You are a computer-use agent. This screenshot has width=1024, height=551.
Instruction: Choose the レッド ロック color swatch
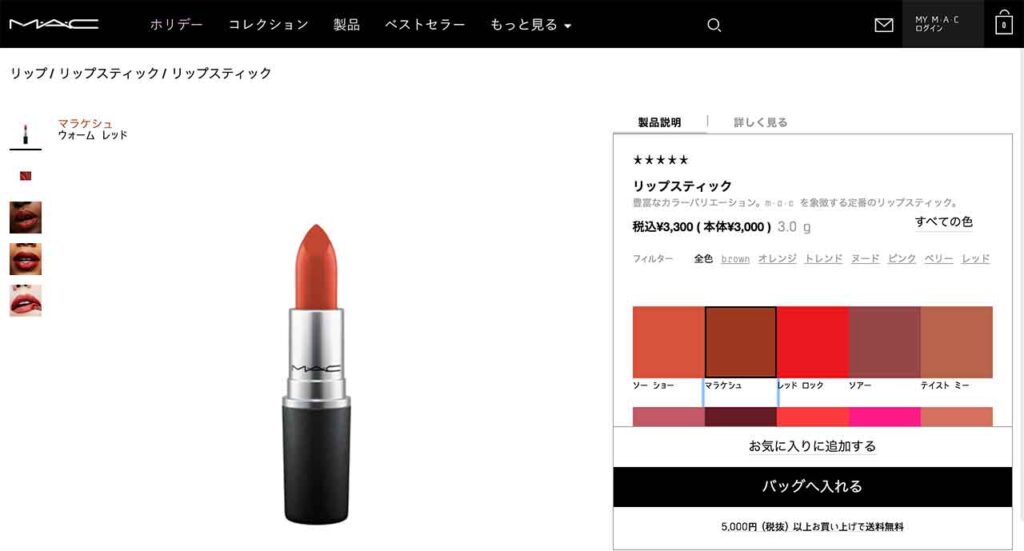(x=812, y=342)
